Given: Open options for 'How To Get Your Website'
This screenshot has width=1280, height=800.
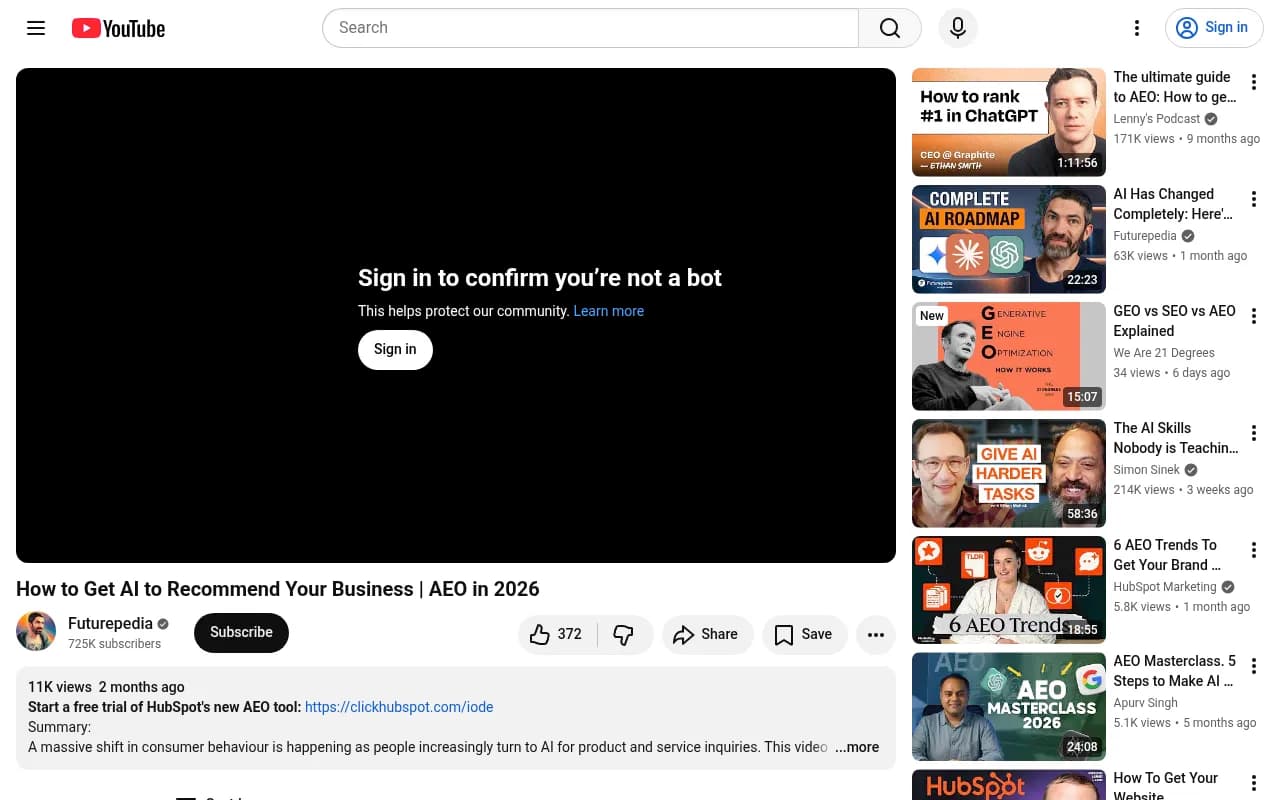Looking at the screenshot, I should (x=1254, y=784).
